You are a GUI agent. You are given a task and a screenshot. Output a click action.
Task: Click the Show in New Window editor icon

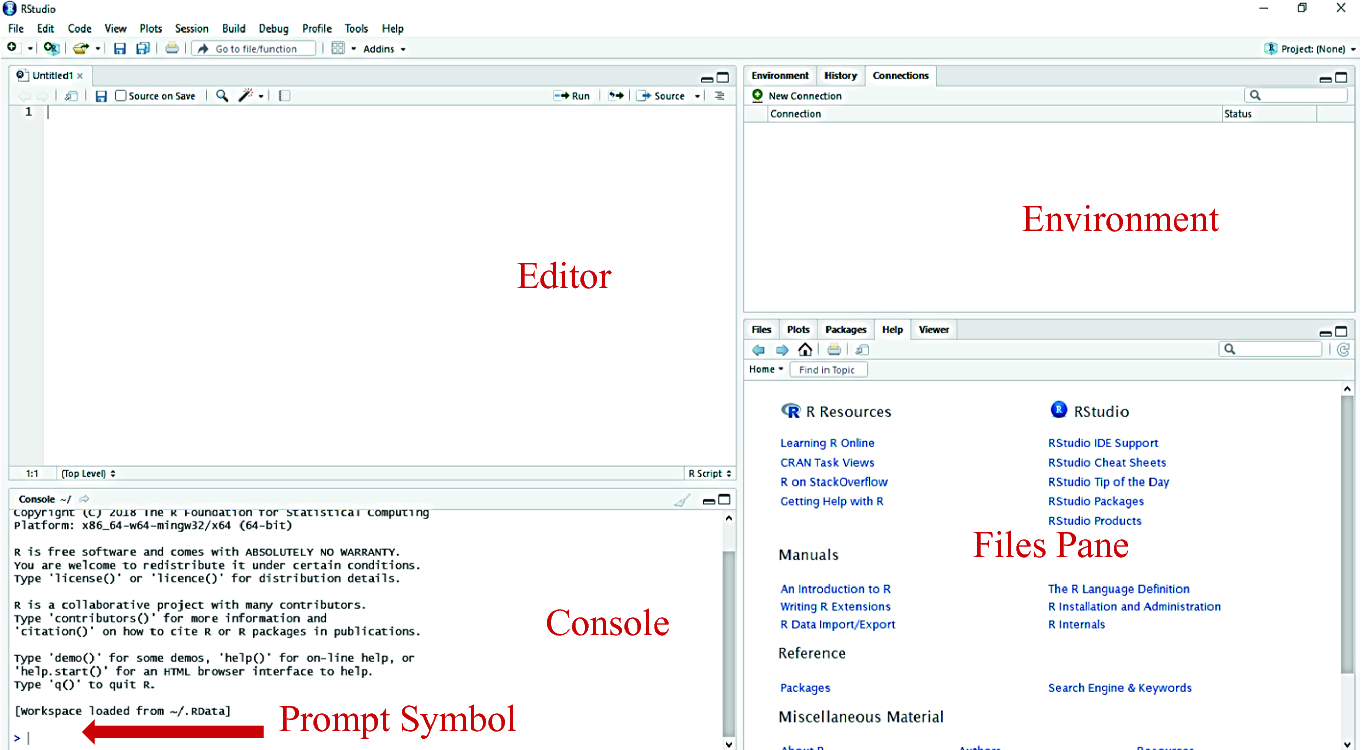(x=71, y=96)
